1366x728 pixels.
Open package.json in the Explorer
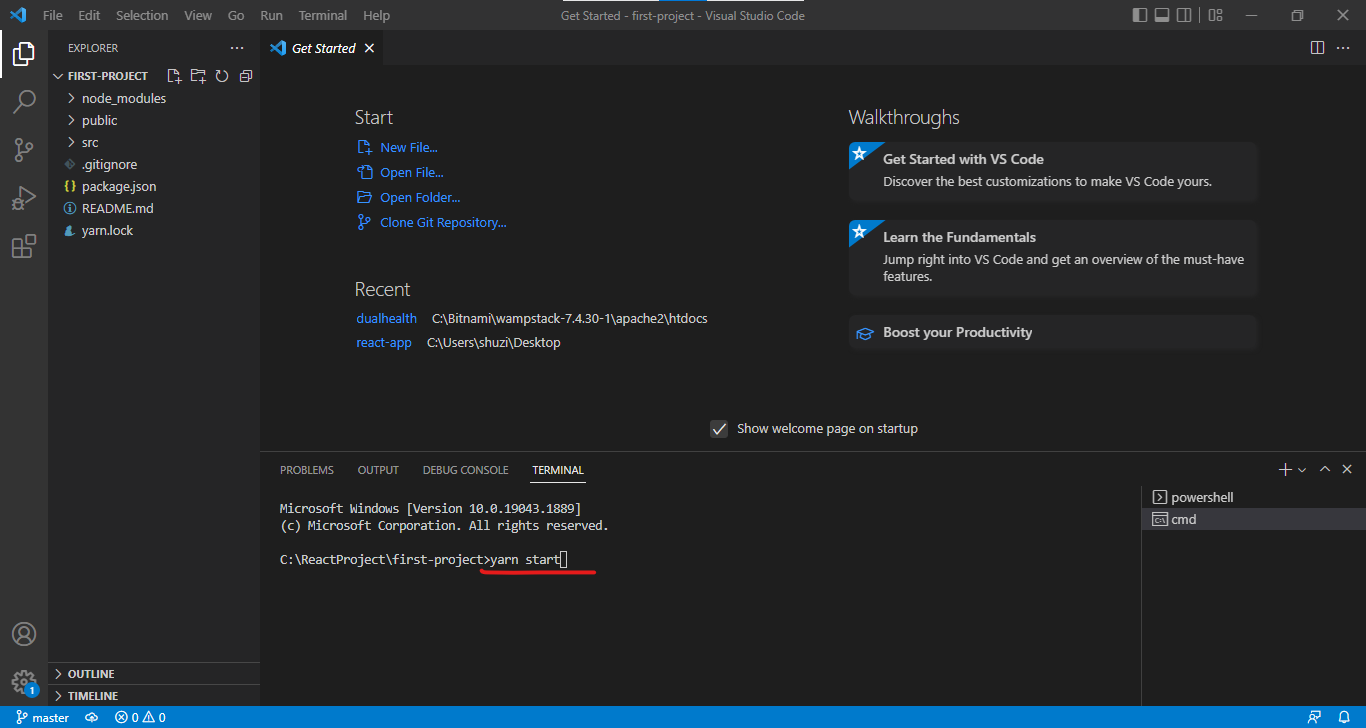[x=154, y=186]
